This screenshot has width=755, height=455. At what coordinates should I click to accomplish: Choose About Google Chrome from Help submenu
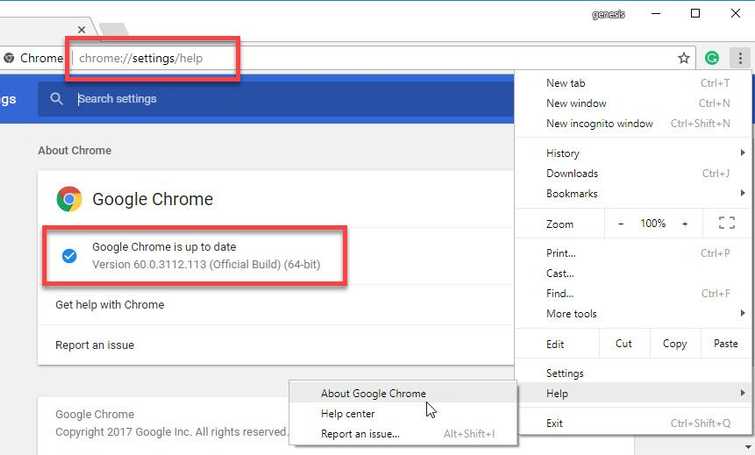pyautogui.click(x=373, y=394)
